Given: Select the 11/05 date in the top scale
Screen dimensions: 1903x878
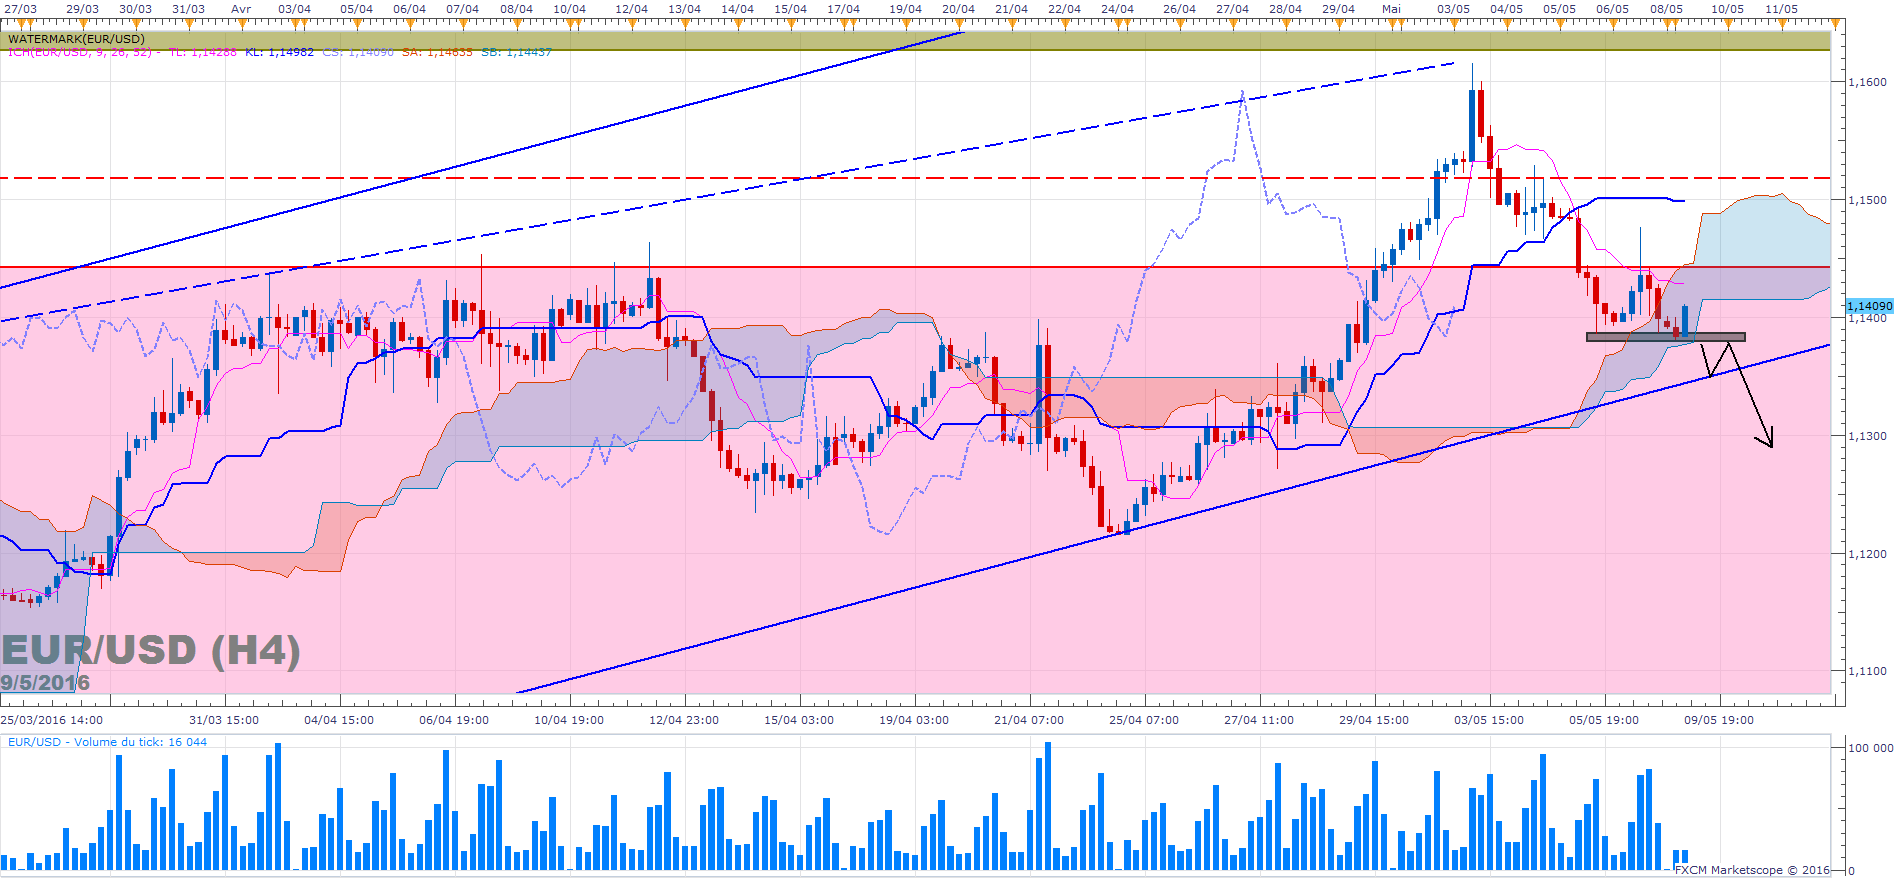Looking at the screenshot, I should [x=1781, y=9].
